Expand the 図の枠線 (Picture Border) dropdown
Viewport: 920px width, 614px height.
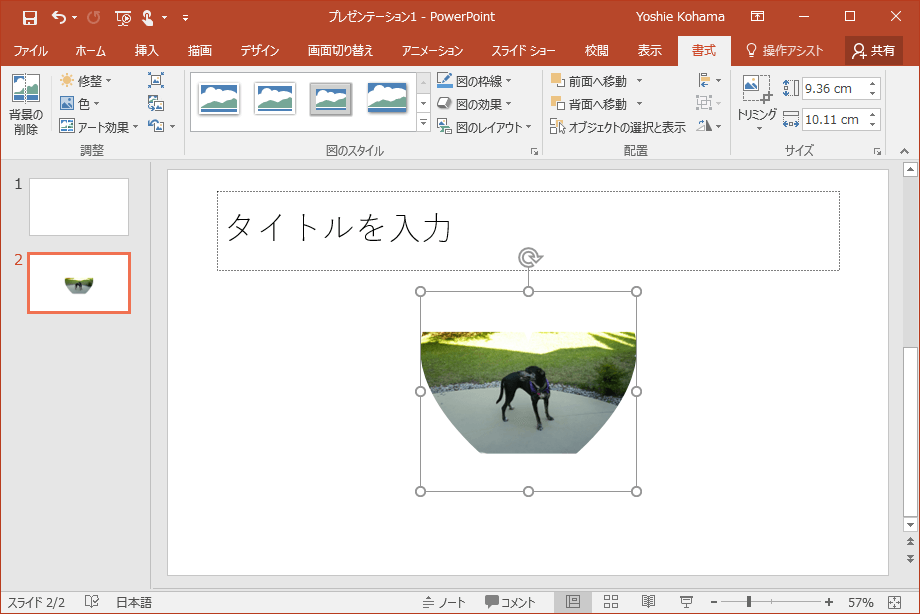[474, 80]
